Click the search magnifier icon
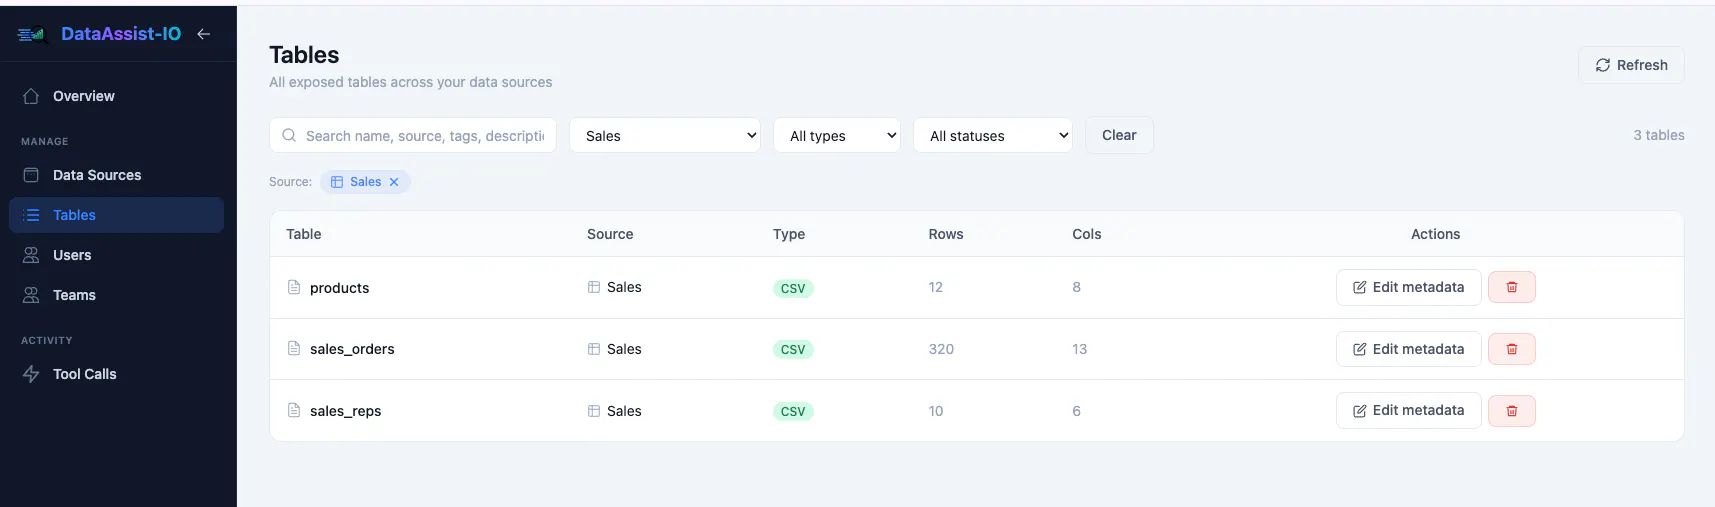This screenshot has width=1715, height=507. tap(289, 135)
